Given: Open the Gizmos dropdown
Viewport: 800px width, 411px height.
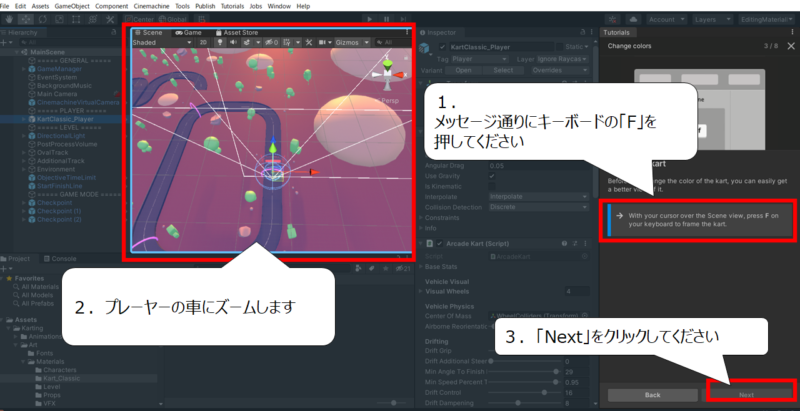Looking at the screenshot, I should click(352, 42).
